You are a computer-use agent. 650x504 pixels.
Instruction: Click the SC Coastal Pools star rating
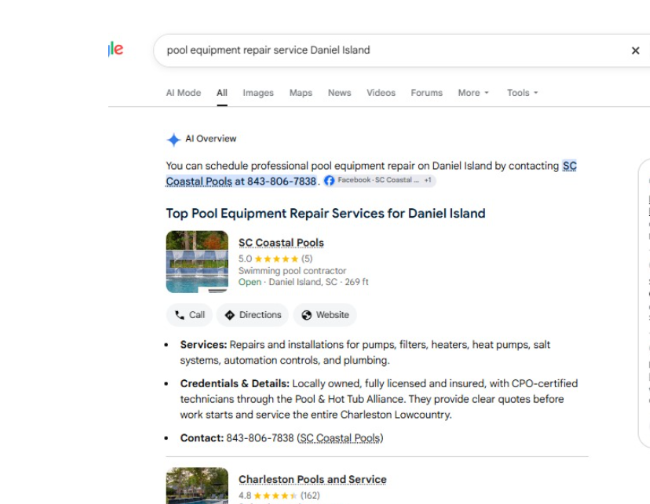pyautogui.click(x=276, y=259)
